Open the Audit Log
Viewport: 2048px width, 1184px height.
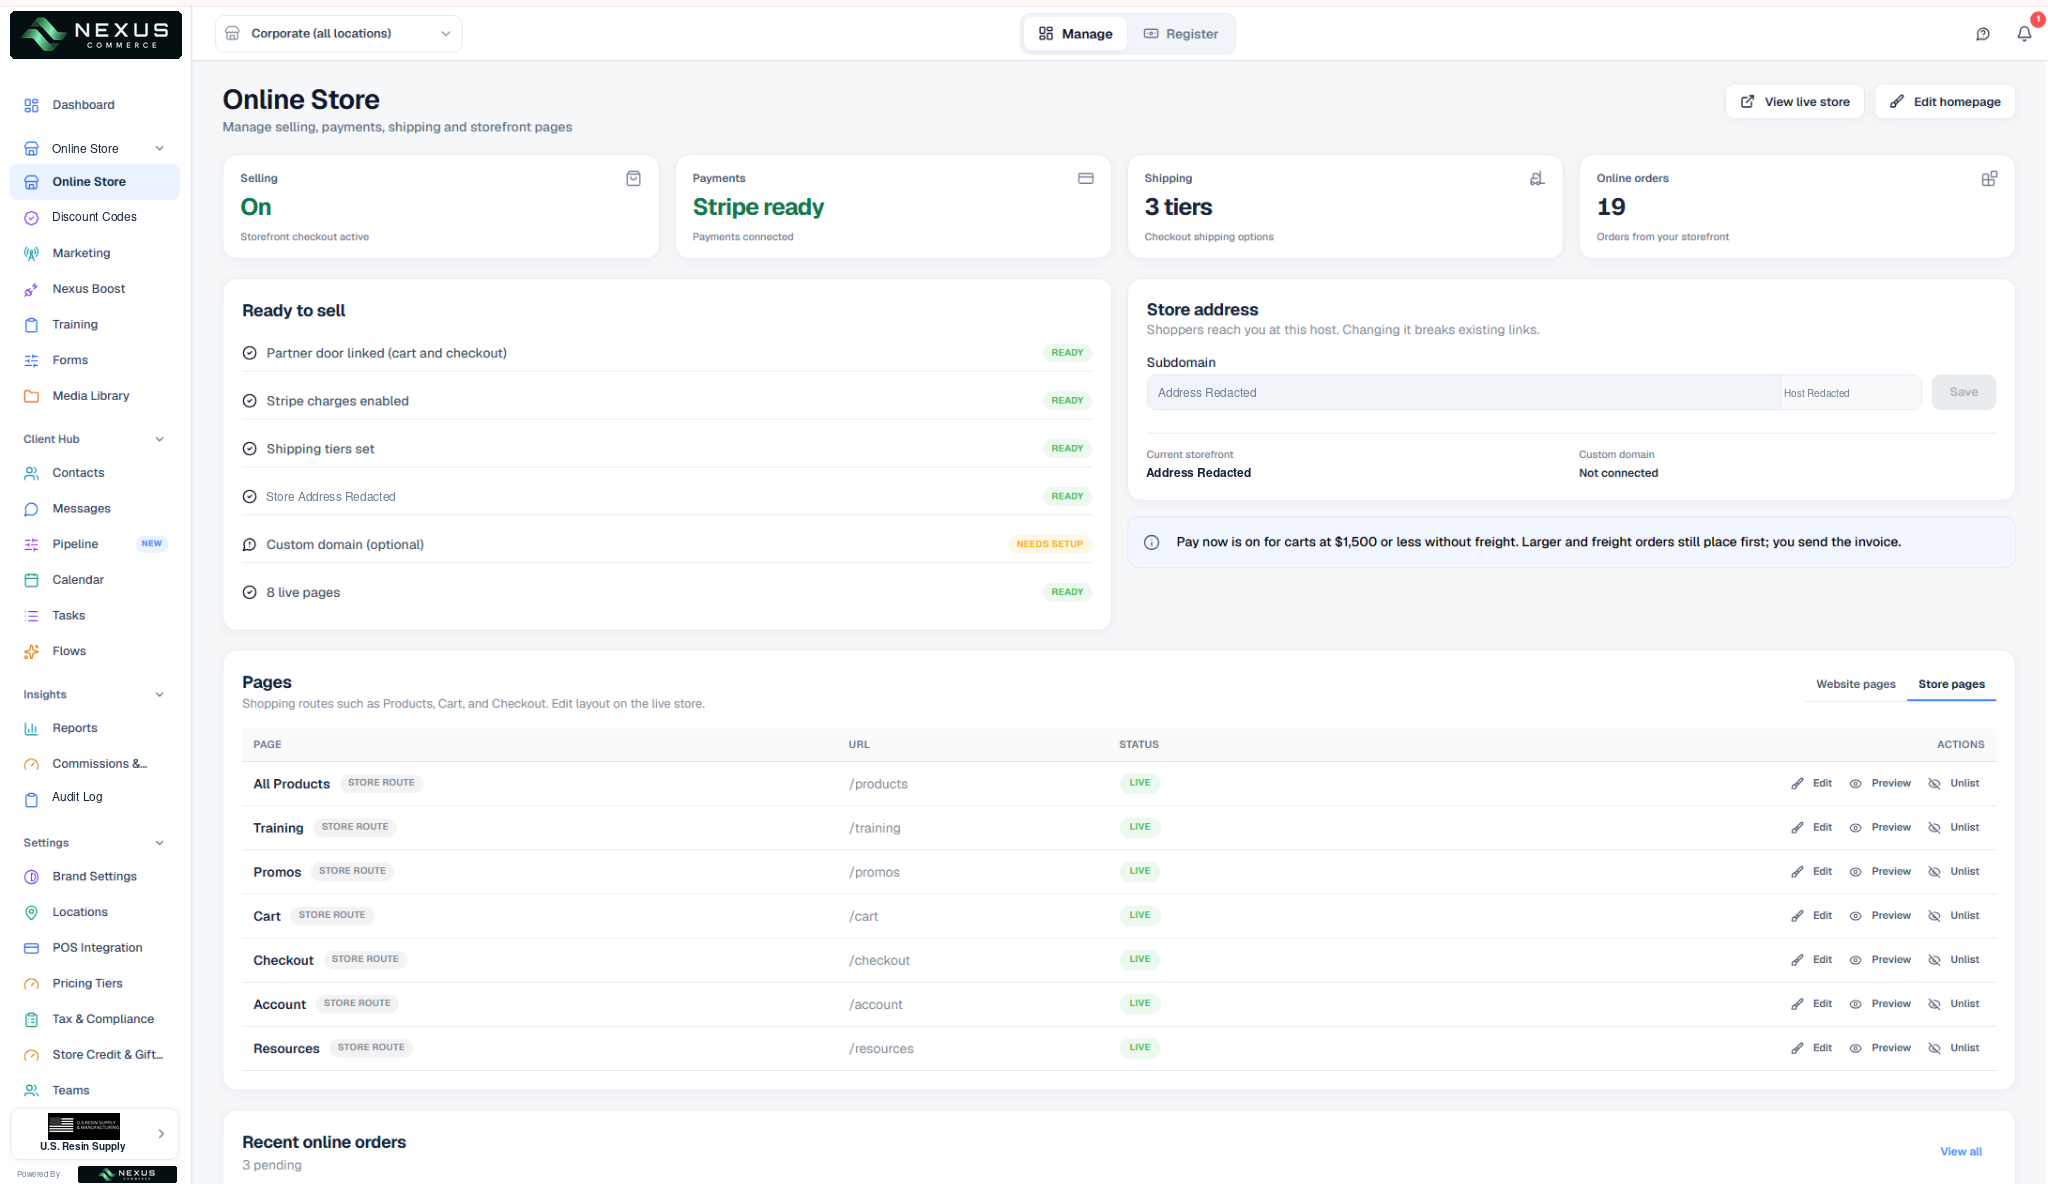click(77, 797)
